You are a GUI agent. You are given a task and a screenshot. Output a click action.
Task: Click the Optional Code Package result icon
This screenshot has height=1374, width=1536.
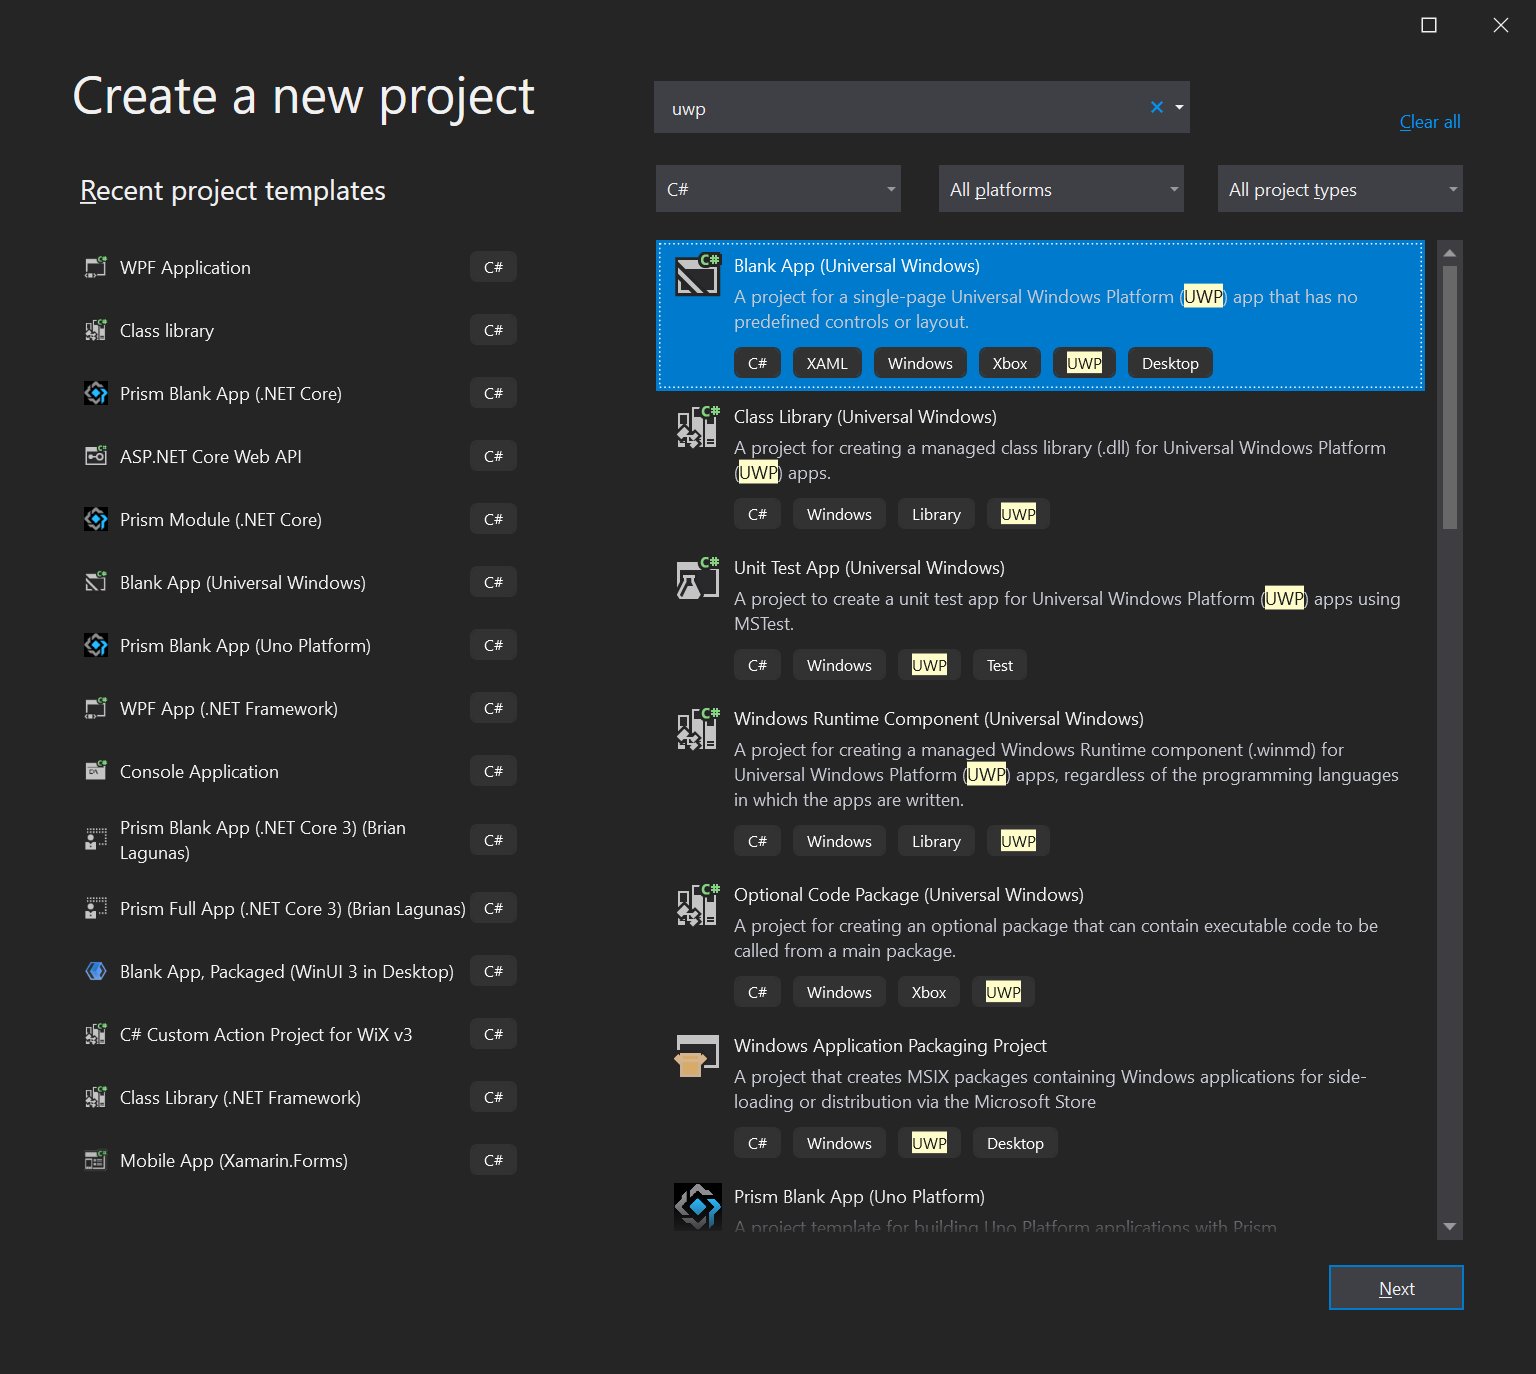[x=698, y=904]
